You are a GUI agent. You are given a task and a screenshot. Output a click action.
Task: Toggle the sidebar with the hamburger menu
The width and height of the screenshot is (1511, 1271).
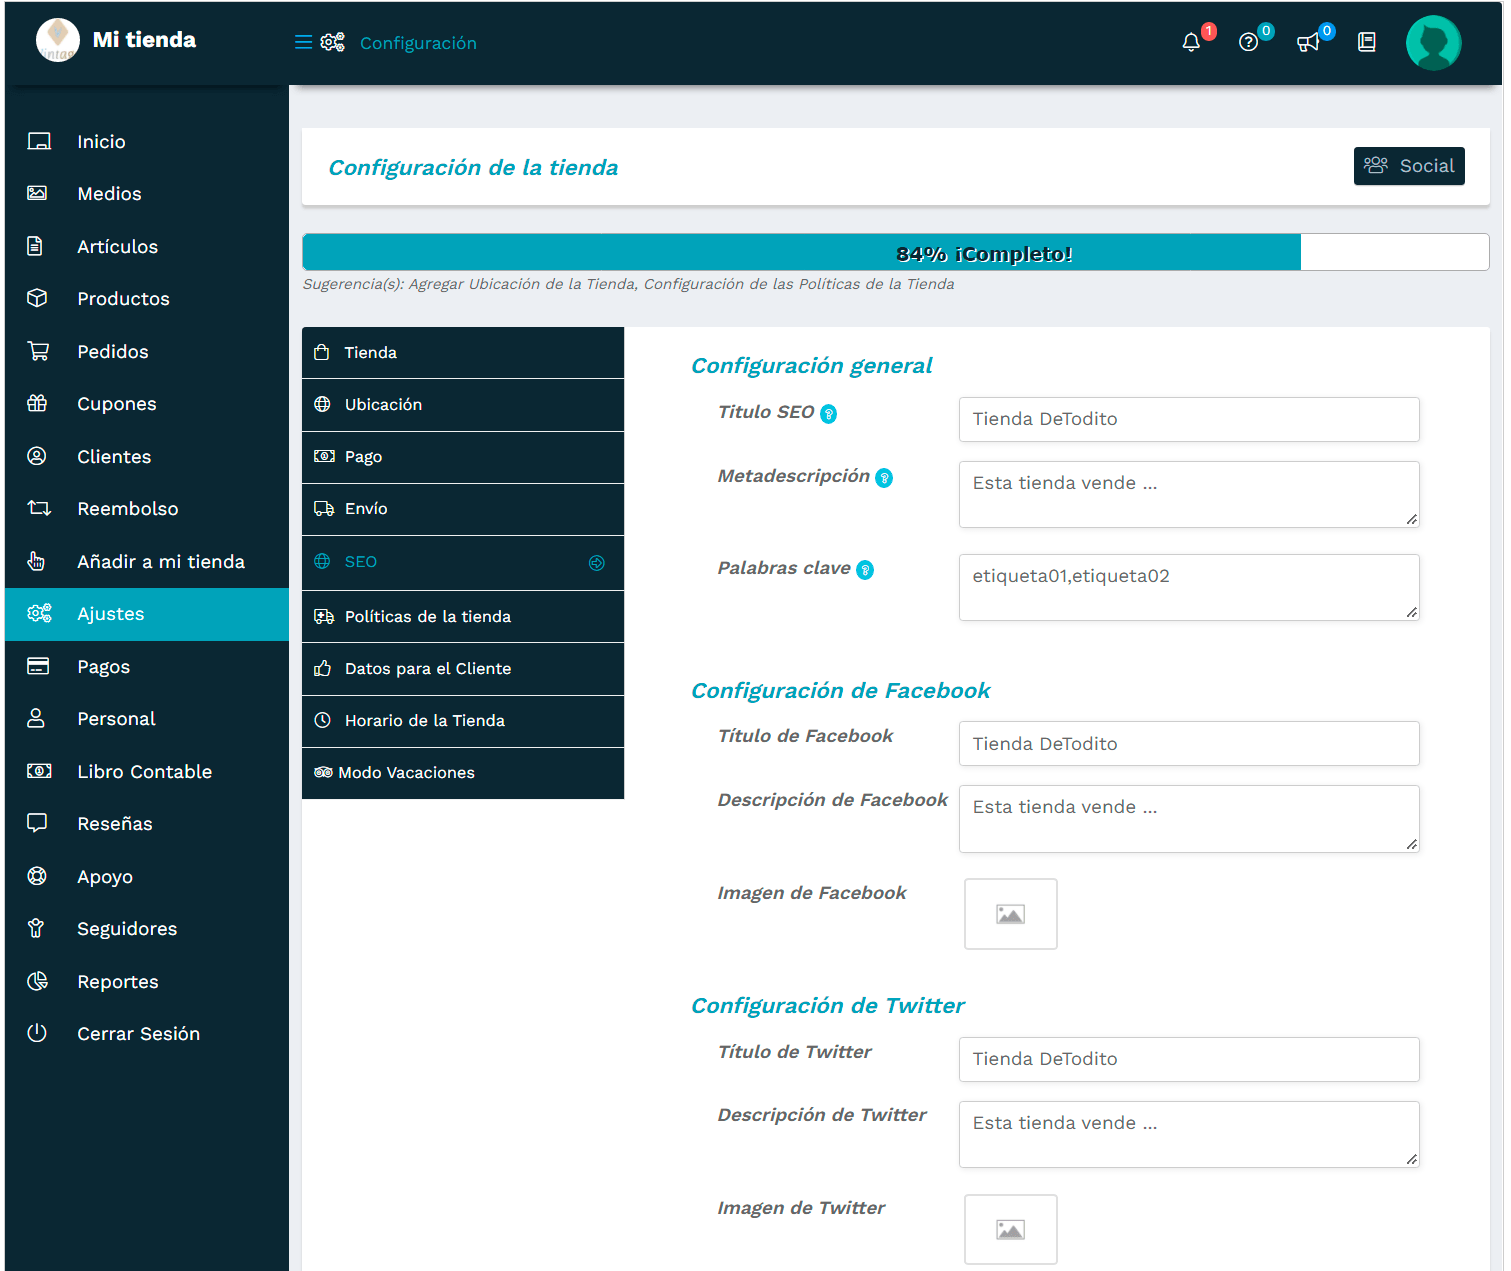[303, 42]
